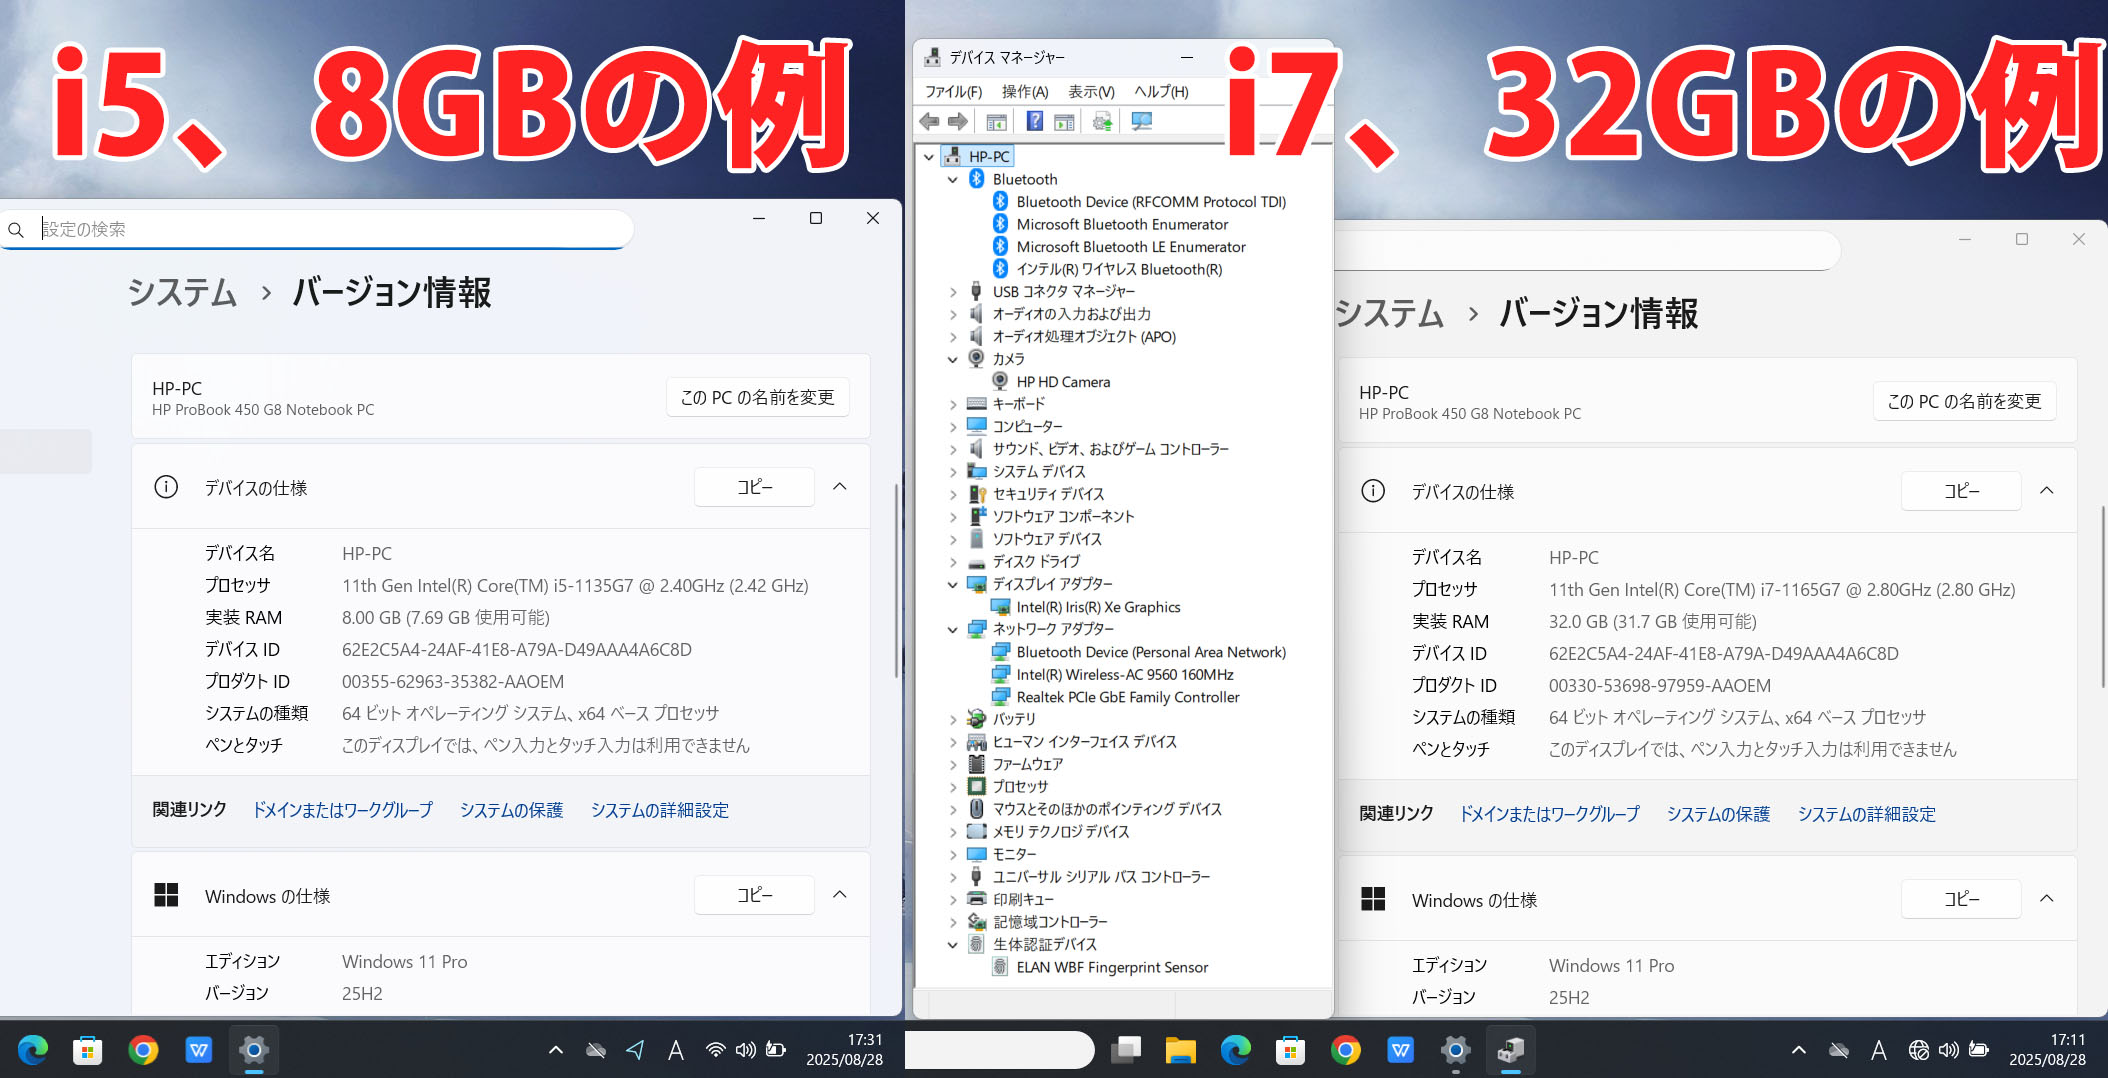
Task: Click the show/hide console tree toolbar icon
Action: pos(996,122)
